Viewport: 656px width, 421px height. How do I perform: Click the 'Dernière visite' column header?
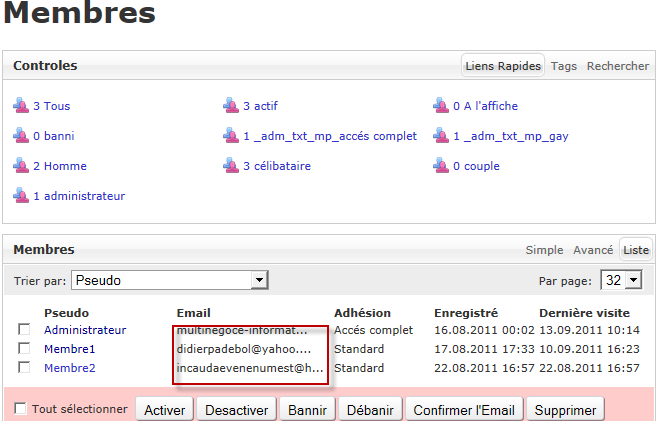click(584, 313)
